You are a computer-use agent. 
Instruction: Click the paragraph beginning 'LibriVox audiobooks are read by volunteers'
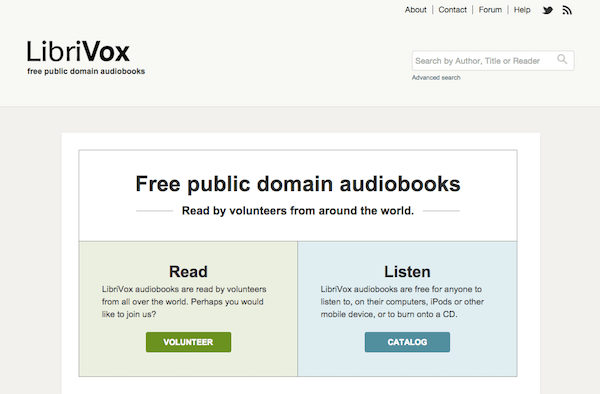pos(184,302)
